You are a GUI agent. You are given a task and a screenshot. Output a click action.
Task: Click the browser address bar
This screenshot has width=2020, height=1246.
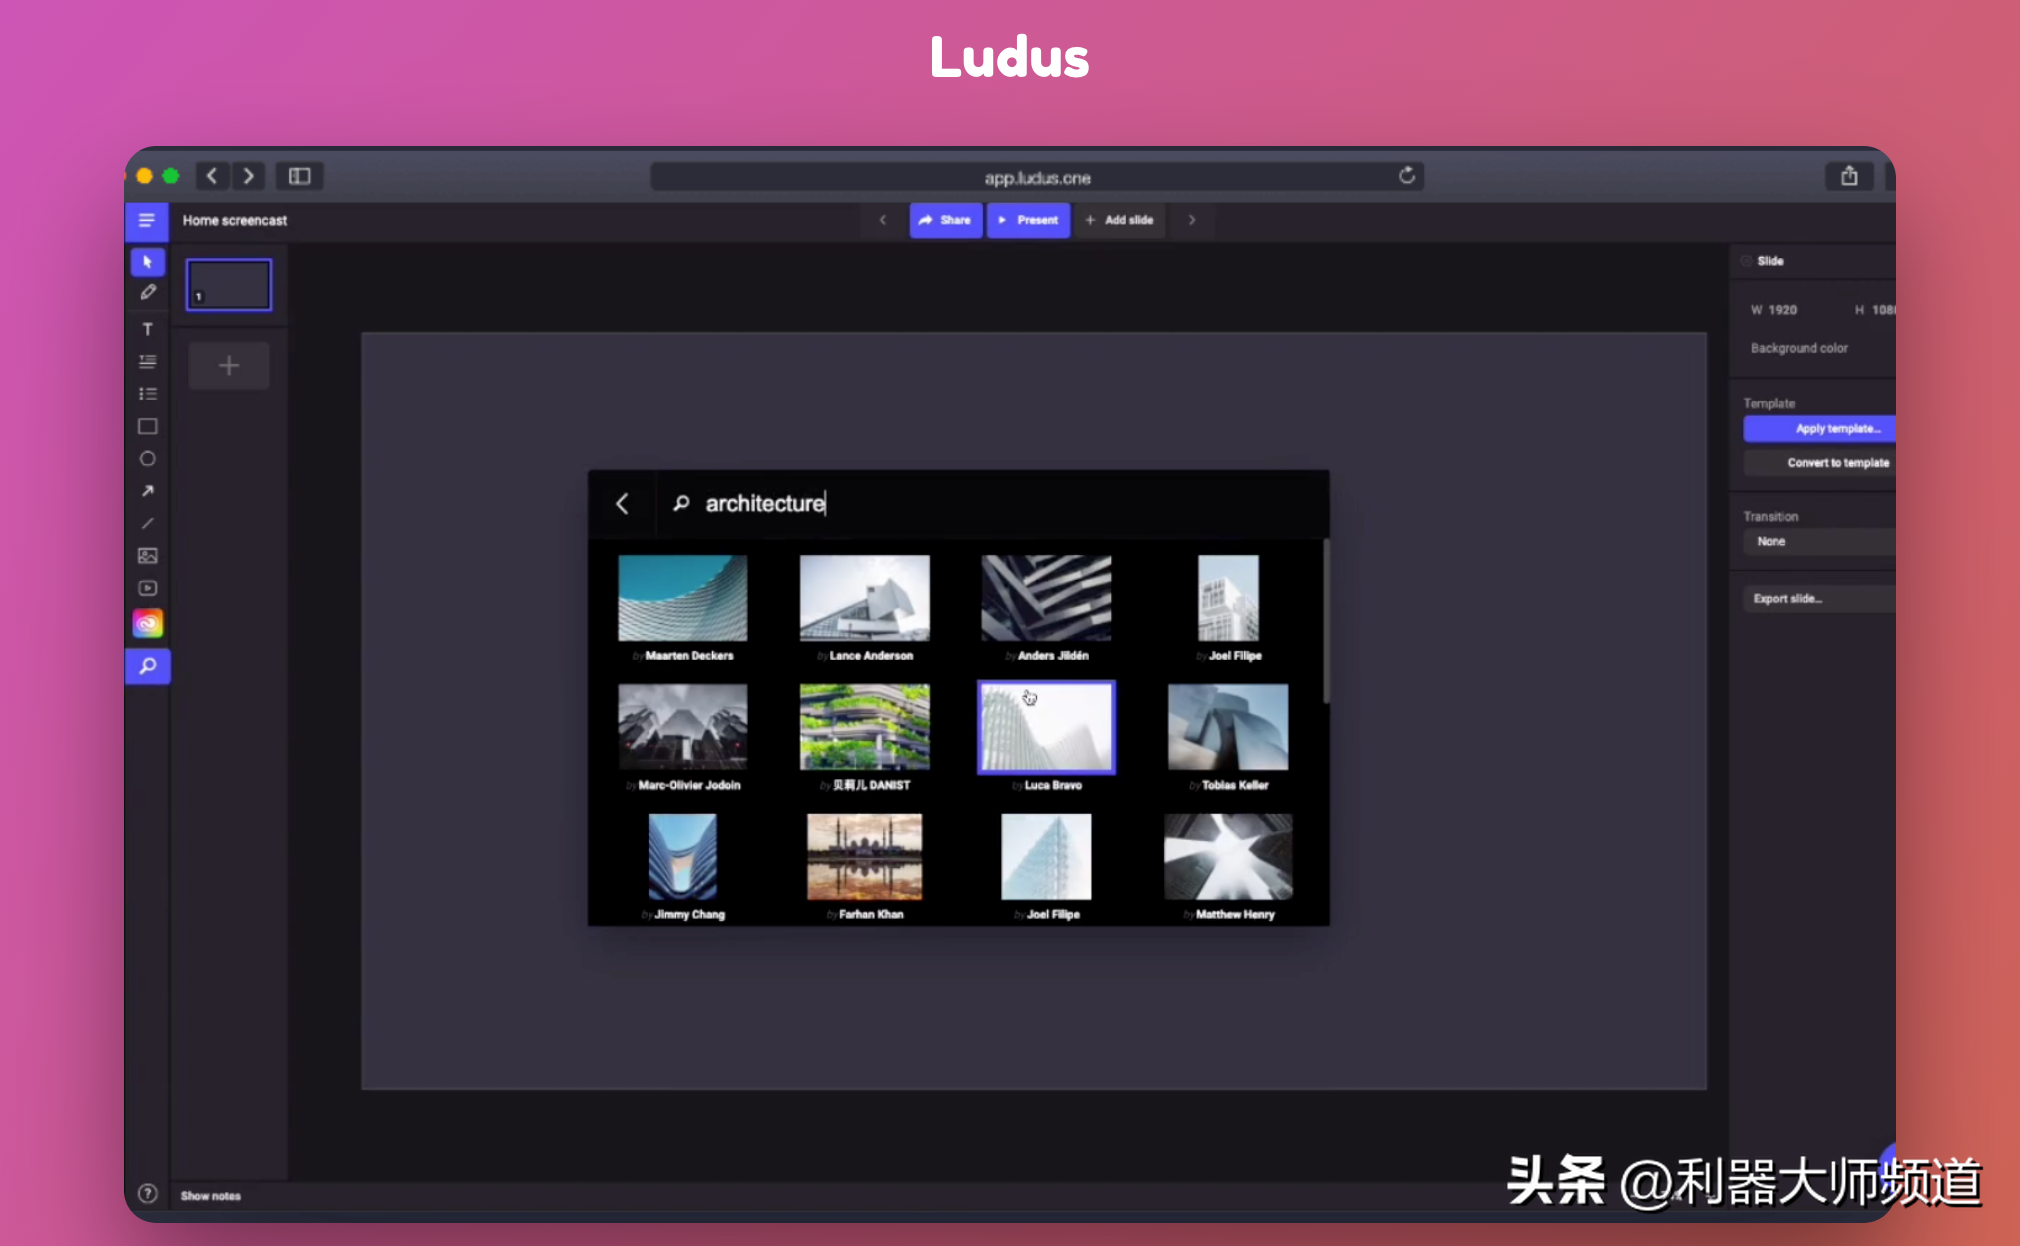coord(1037,177)
